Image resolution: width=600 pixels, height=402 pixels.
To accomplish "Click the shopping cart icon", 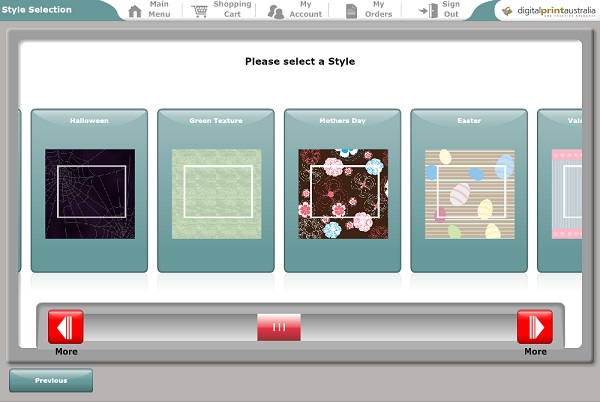I will [x=199, y=11].
